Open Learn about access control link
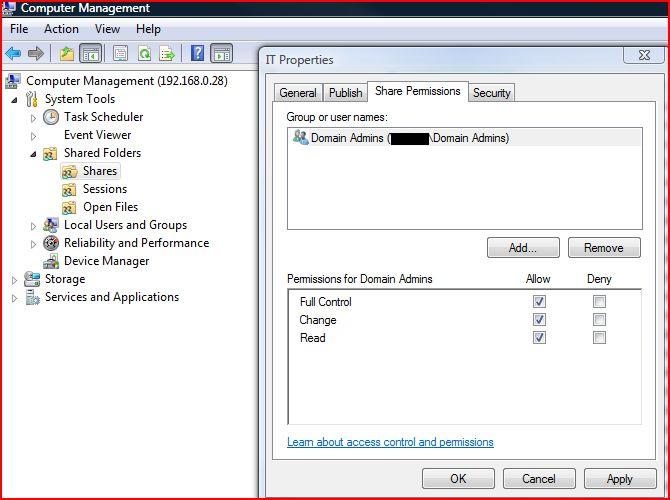This screenshot has width=670, height=500. point(390,442)
